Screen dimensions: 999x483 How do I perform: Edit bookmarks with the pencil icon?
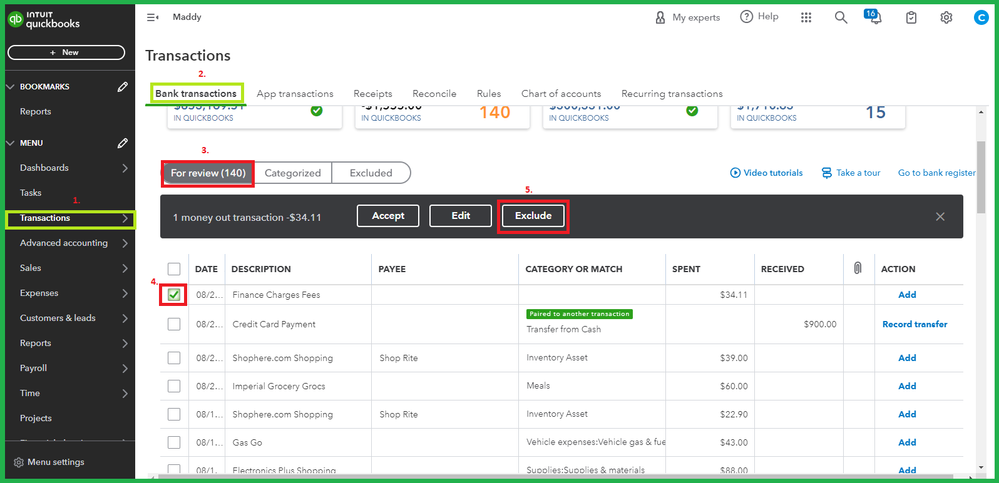pyautogui.click(x=123, y=87)
